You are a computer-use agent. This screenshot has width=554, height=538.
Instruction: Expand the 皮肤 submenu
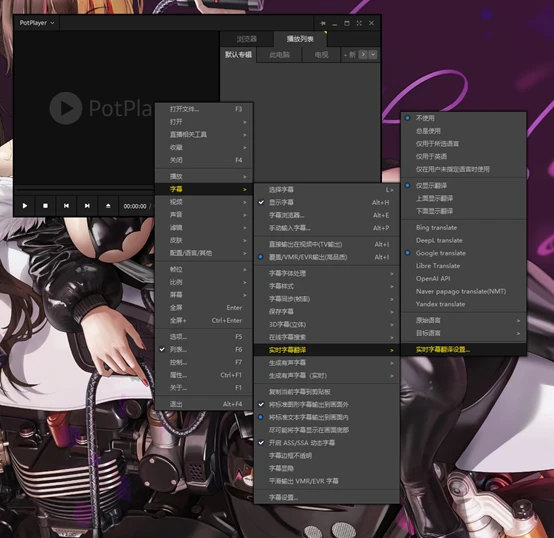point(204,240)
